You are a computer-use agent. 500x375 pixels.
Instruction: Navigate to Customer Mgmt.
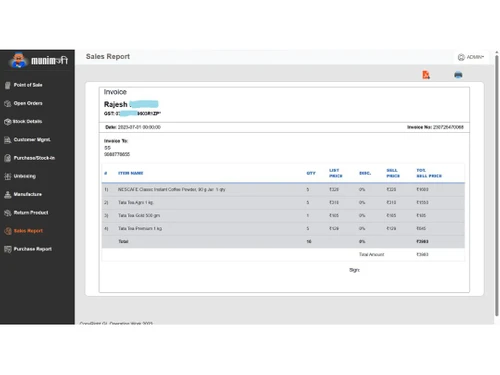[x=32, y=140]
